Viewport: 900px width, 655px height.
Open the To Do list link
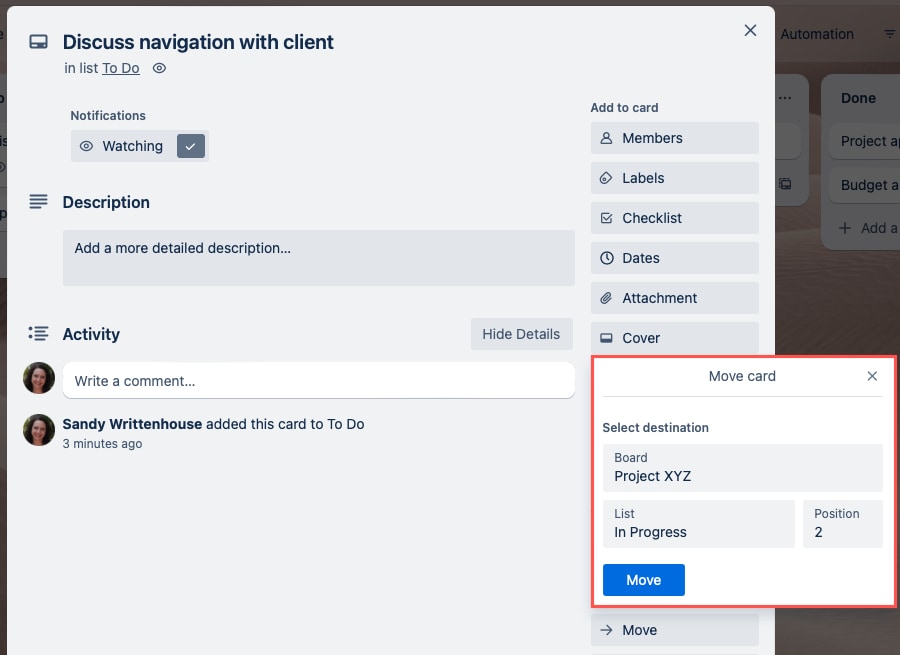coord(120,68)
